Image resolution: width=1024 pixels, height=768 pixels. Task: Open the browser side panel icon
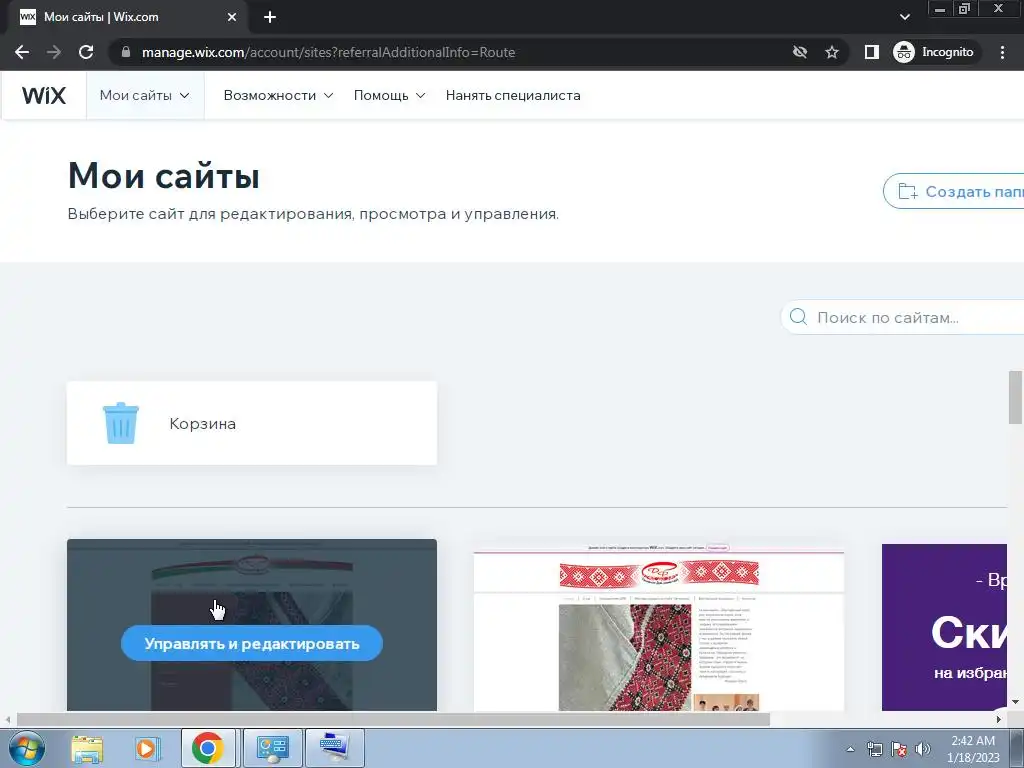coord(871,52)
